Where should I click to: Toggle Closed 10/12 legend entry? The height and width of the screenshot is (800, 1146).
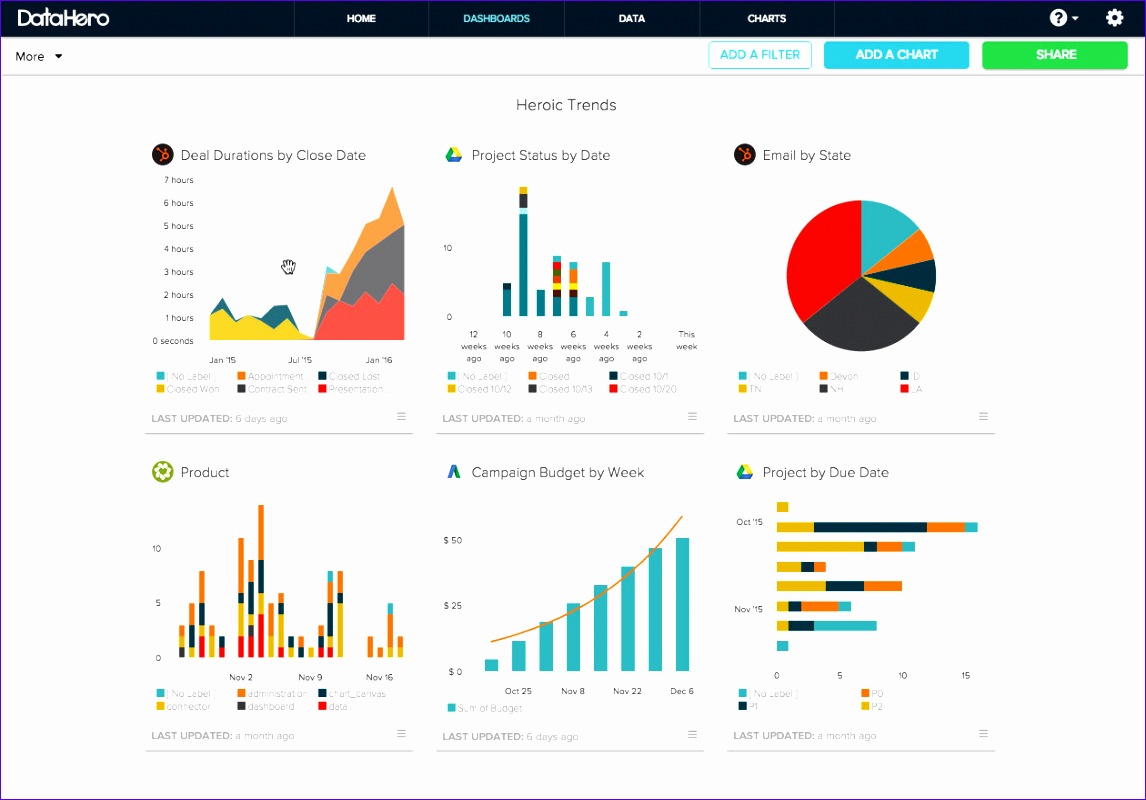(x=479, y=389)
